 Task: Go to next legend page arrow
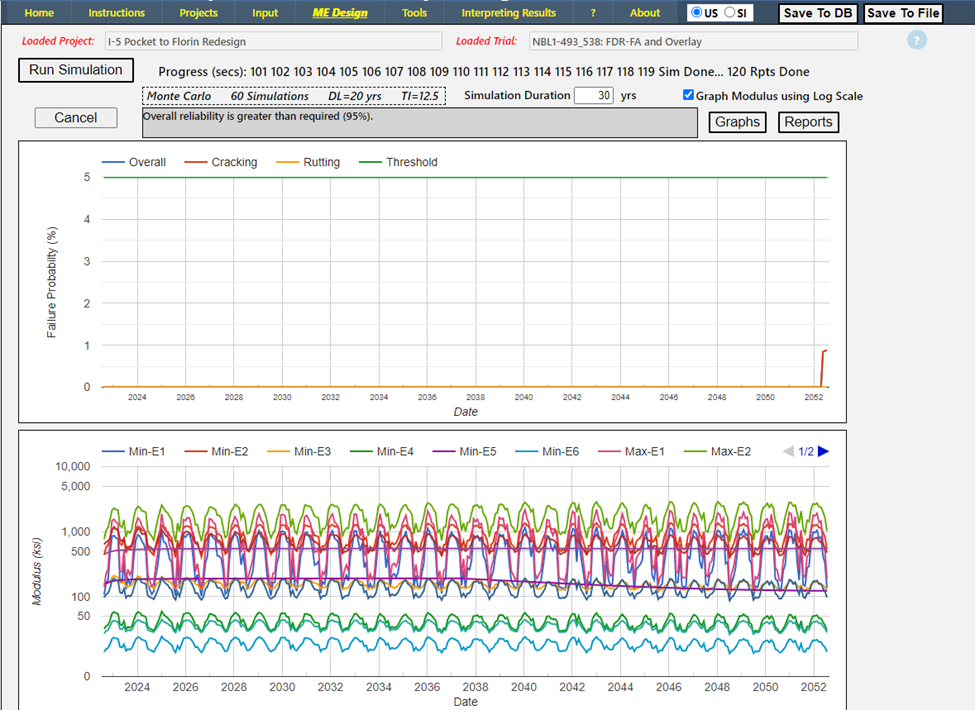click(x=824, y=452)
